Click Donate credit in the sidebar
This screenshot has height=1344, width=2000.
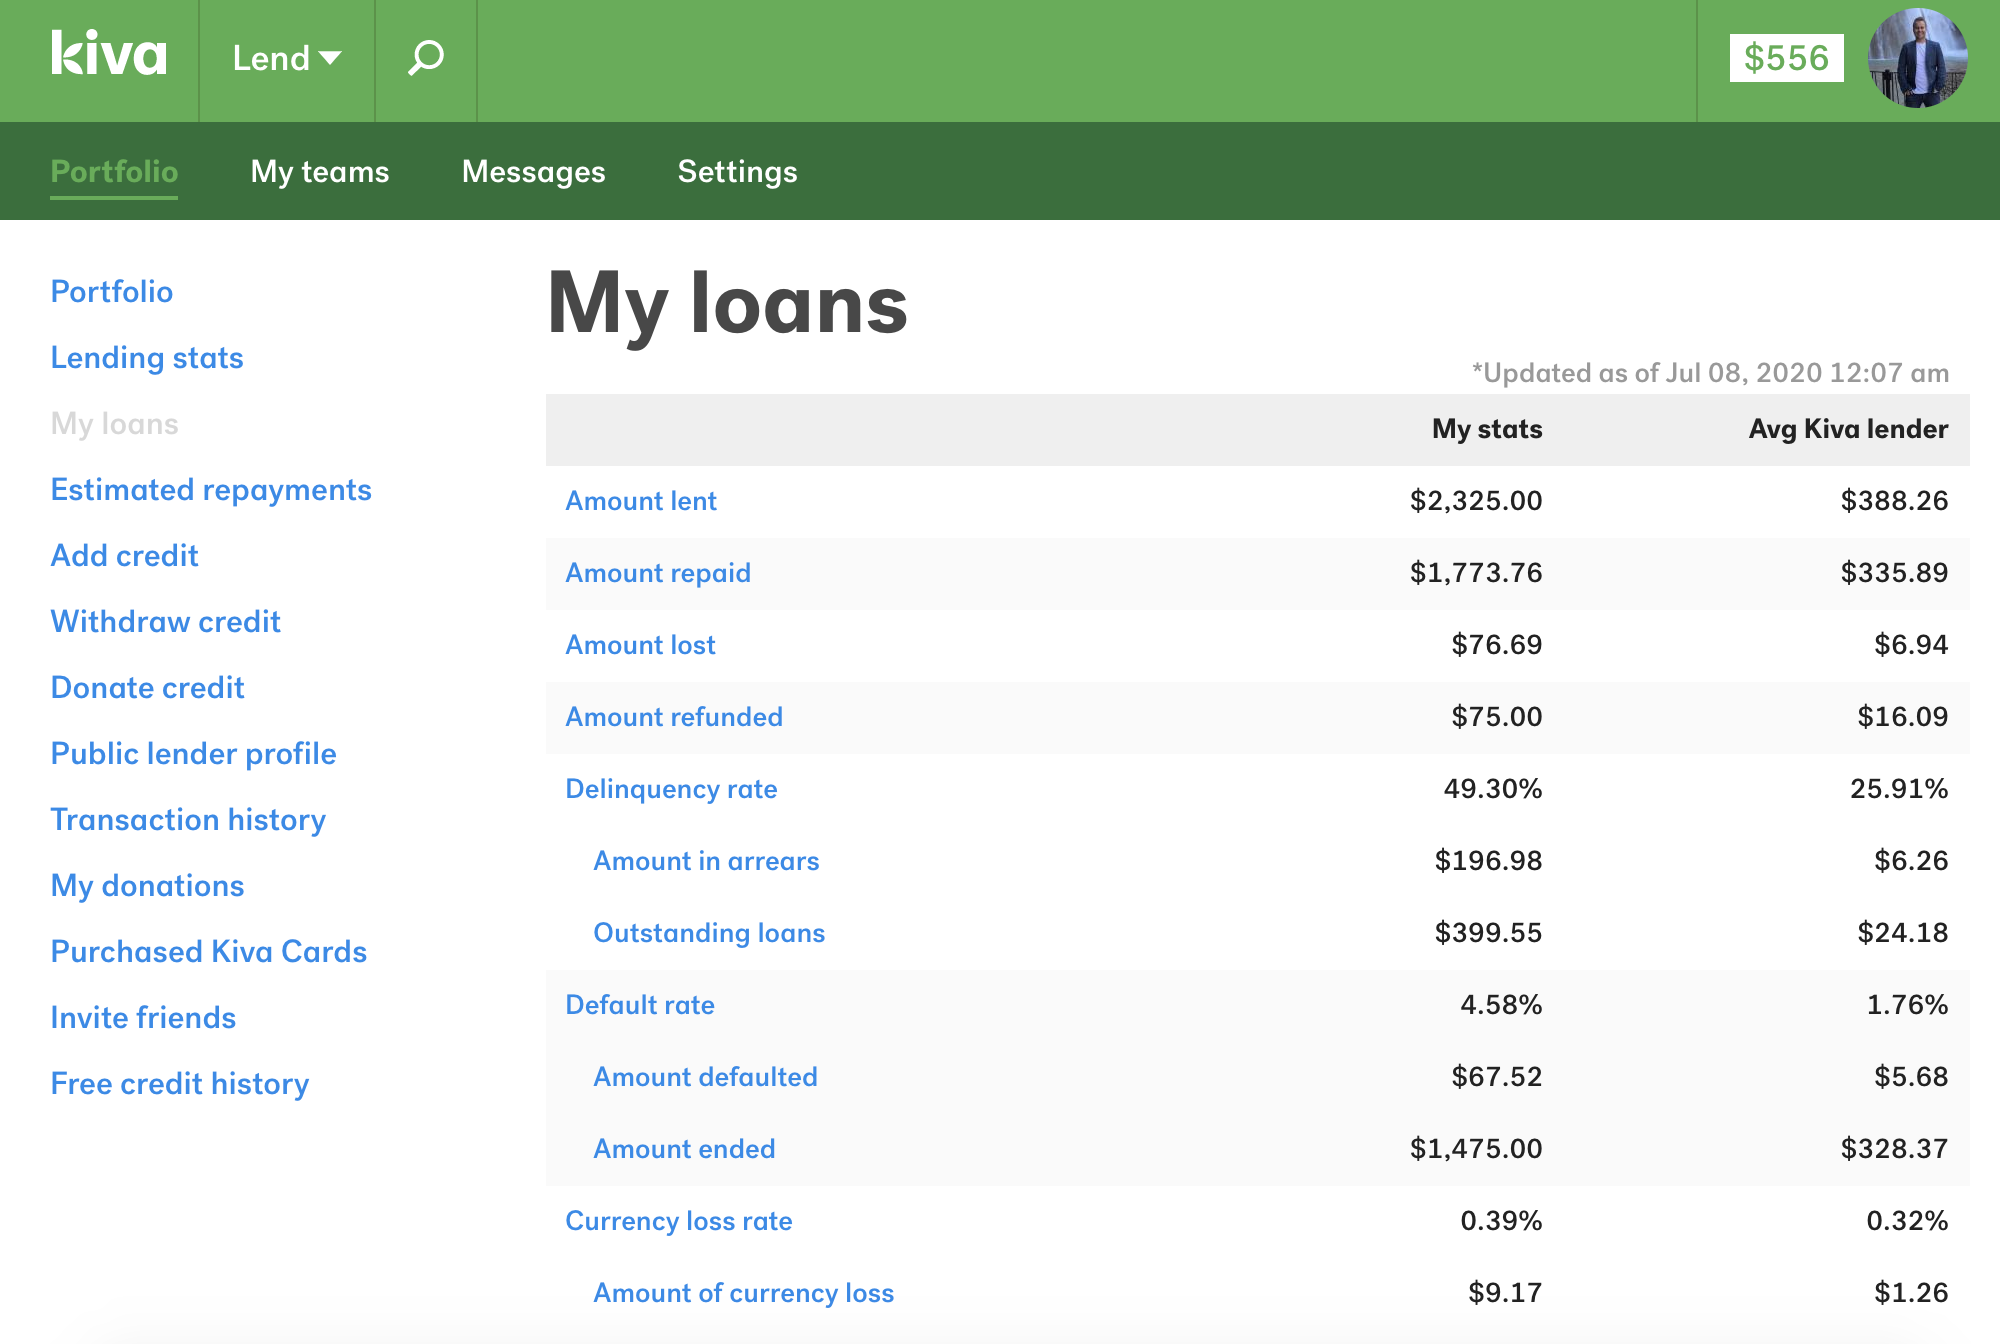pos(147,687)
